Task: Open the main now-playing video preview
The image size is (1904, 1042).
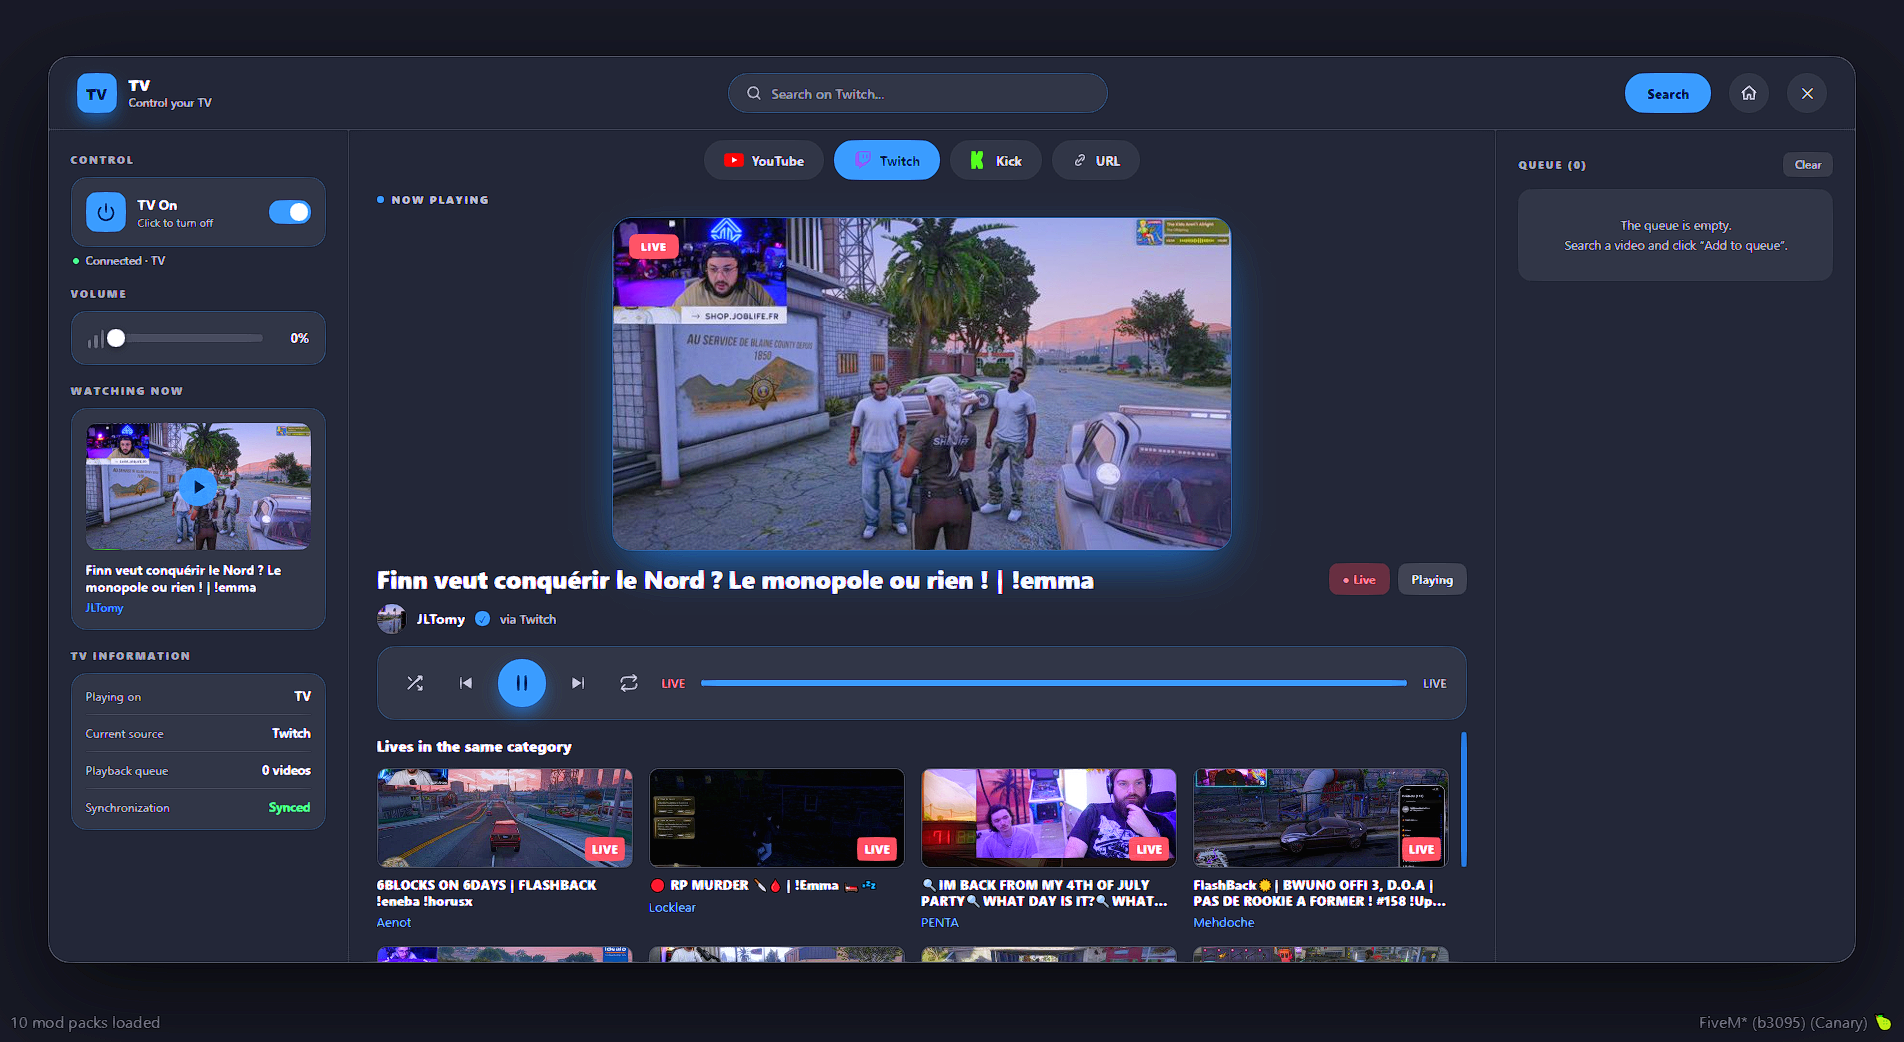Action: pyautogui.click(x=922, y=384)
